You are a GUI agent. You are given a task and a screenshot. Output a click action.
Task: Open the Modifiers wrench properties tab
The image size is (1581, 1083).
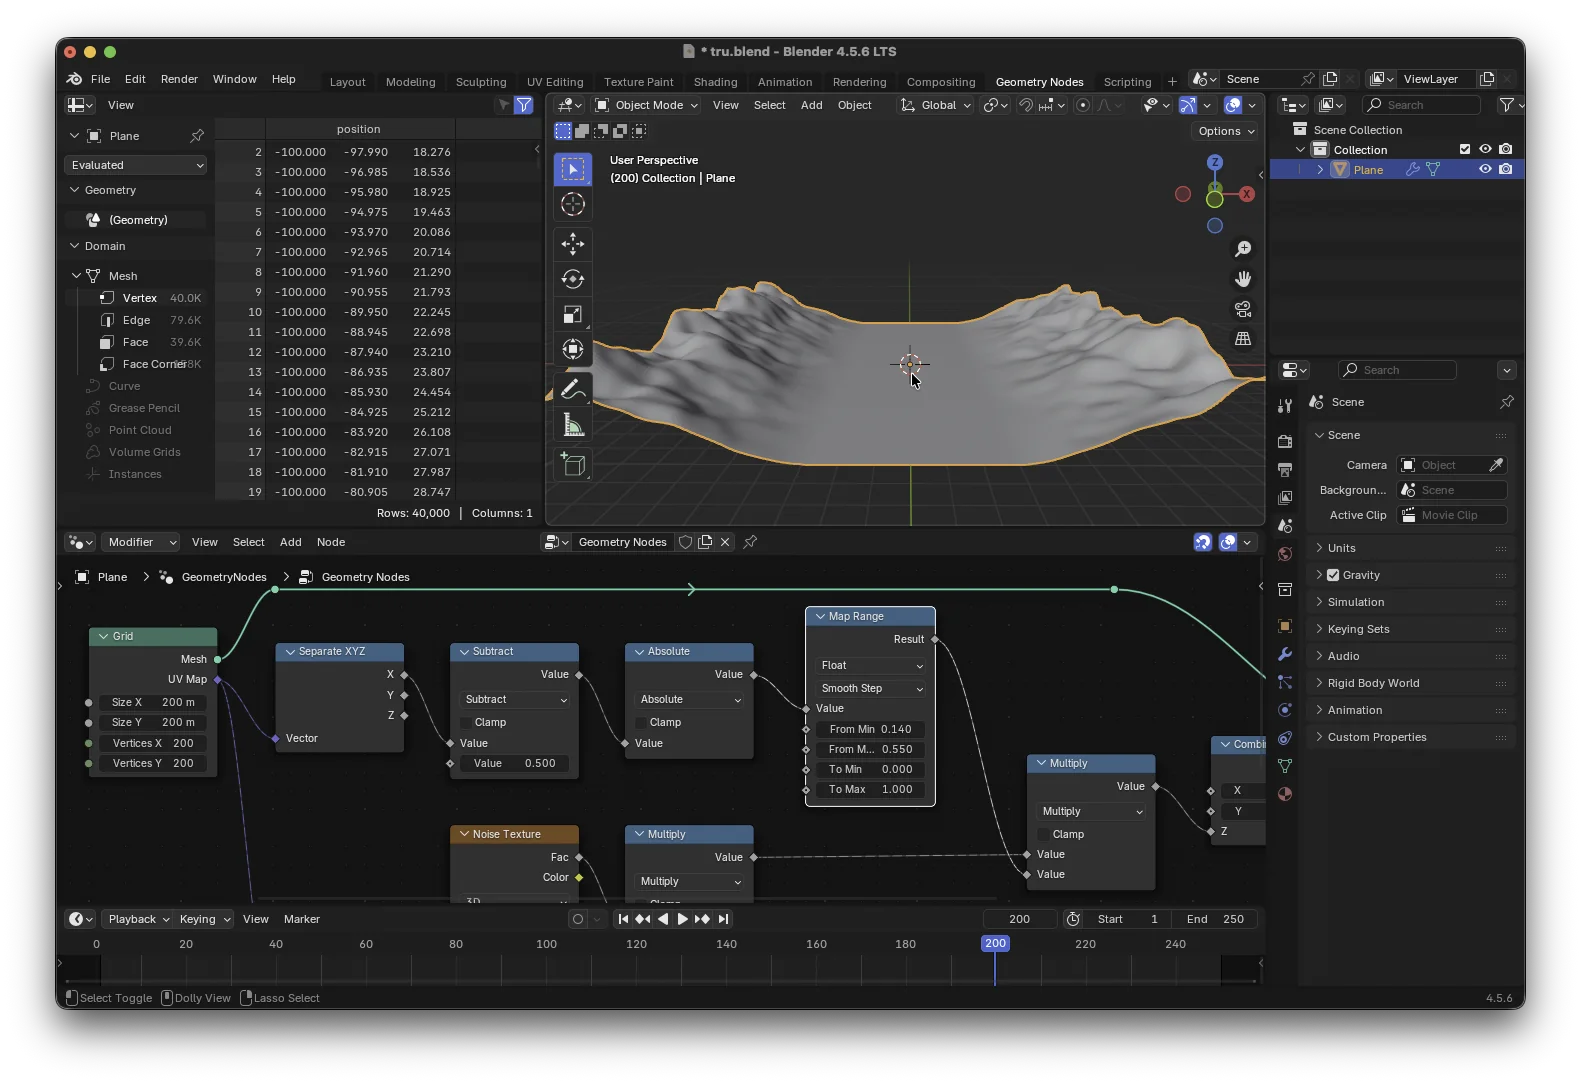coord(1285,654)
